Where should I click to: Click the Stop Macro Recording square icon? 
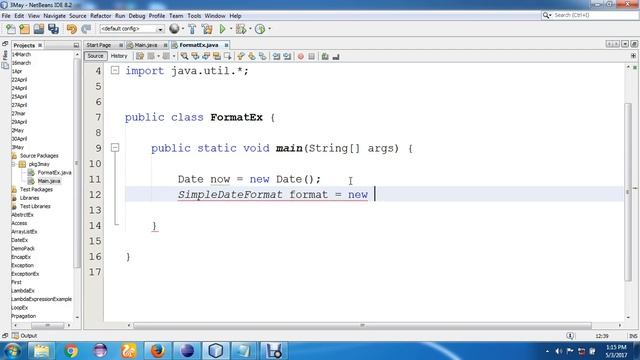311,56
